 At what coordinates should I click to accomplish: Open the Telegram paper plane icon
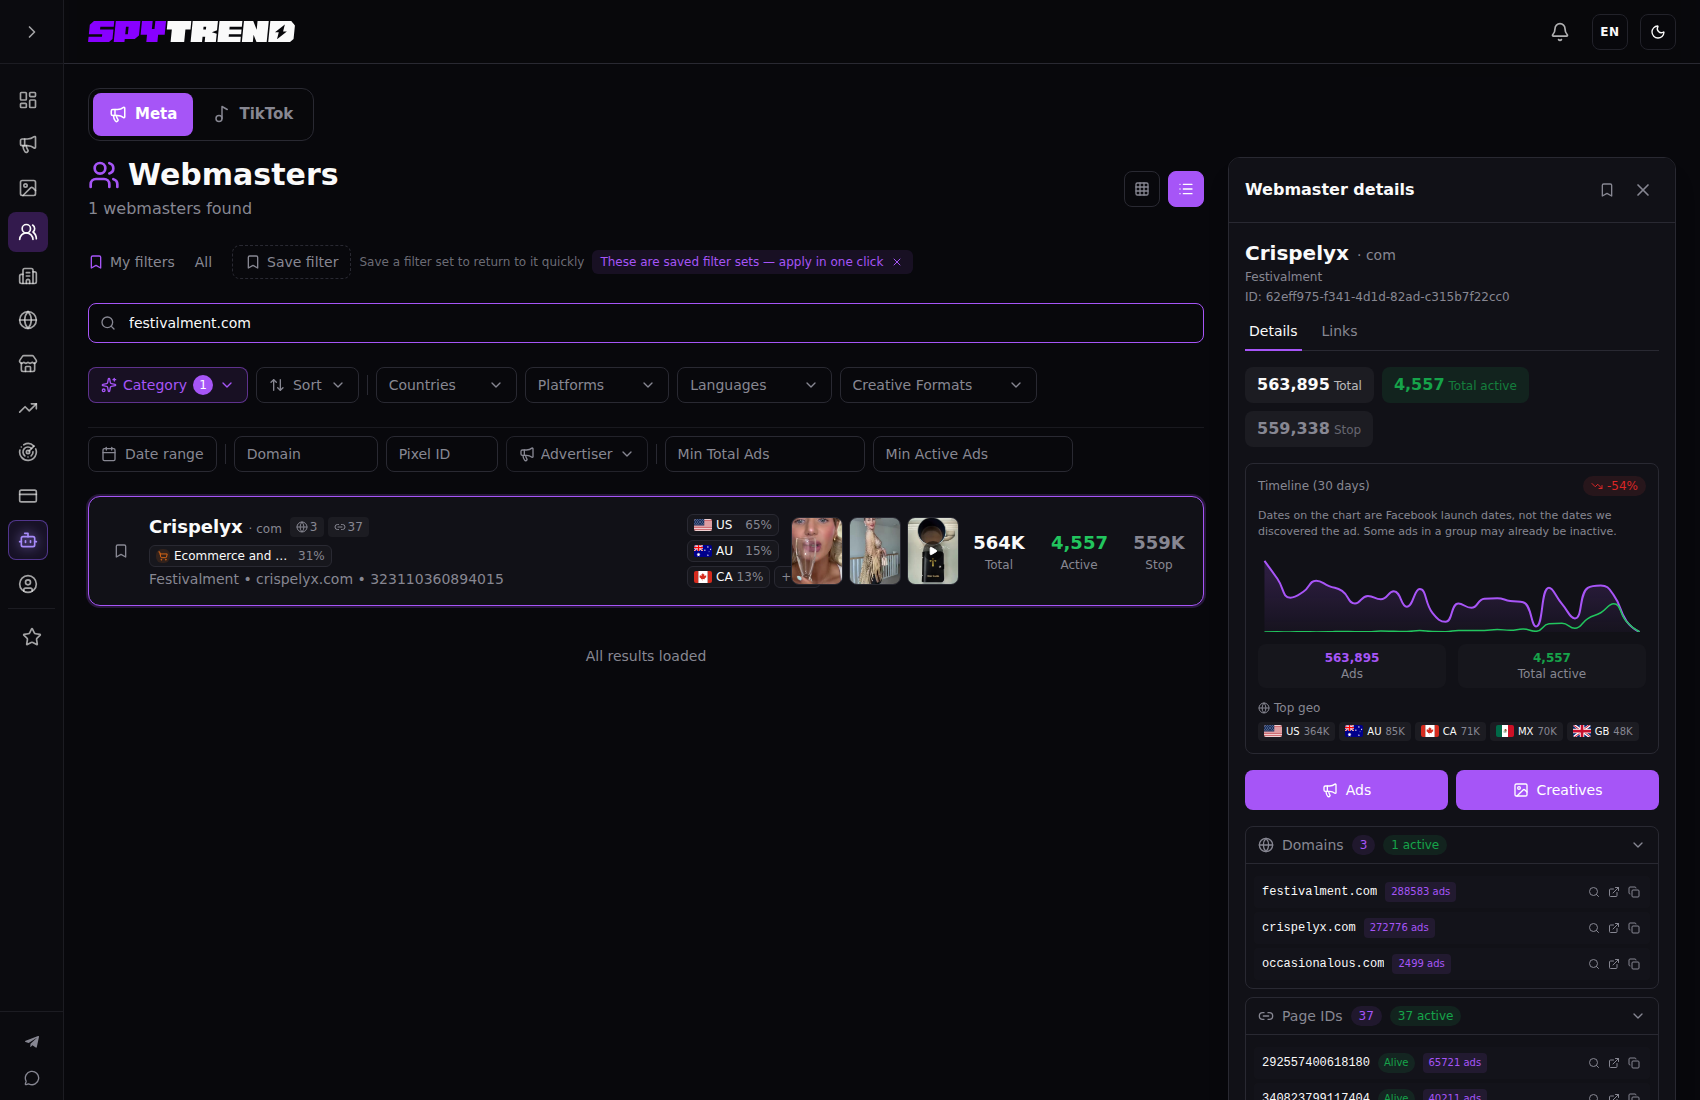pos(32,1042)
